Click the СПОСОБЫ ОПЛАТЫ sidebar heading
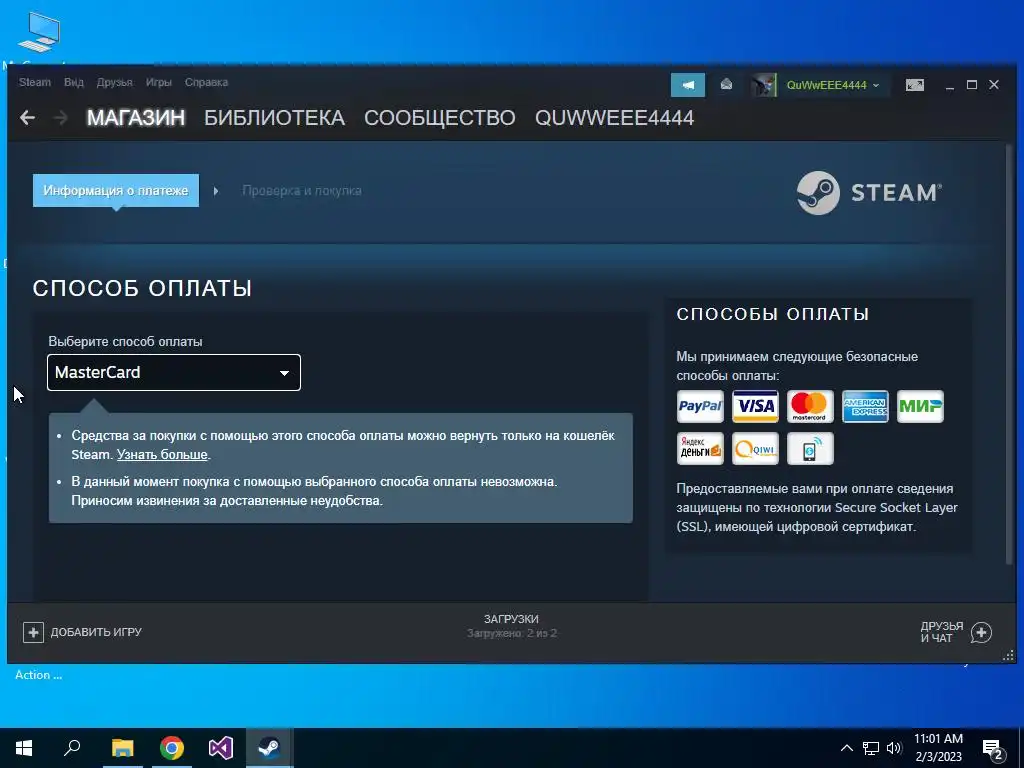1024x768 pixels. coord(773,314)
